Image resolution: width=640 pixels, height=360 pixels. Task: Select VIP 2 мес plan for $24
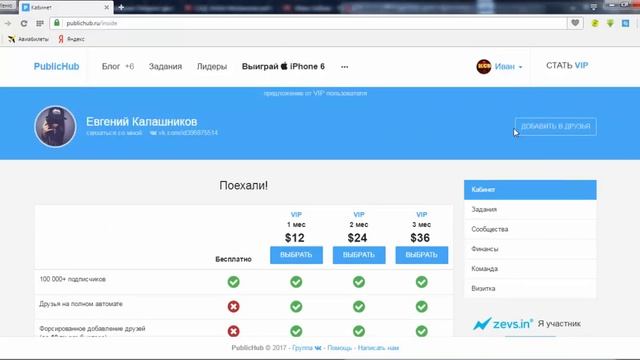pos(359,255)
